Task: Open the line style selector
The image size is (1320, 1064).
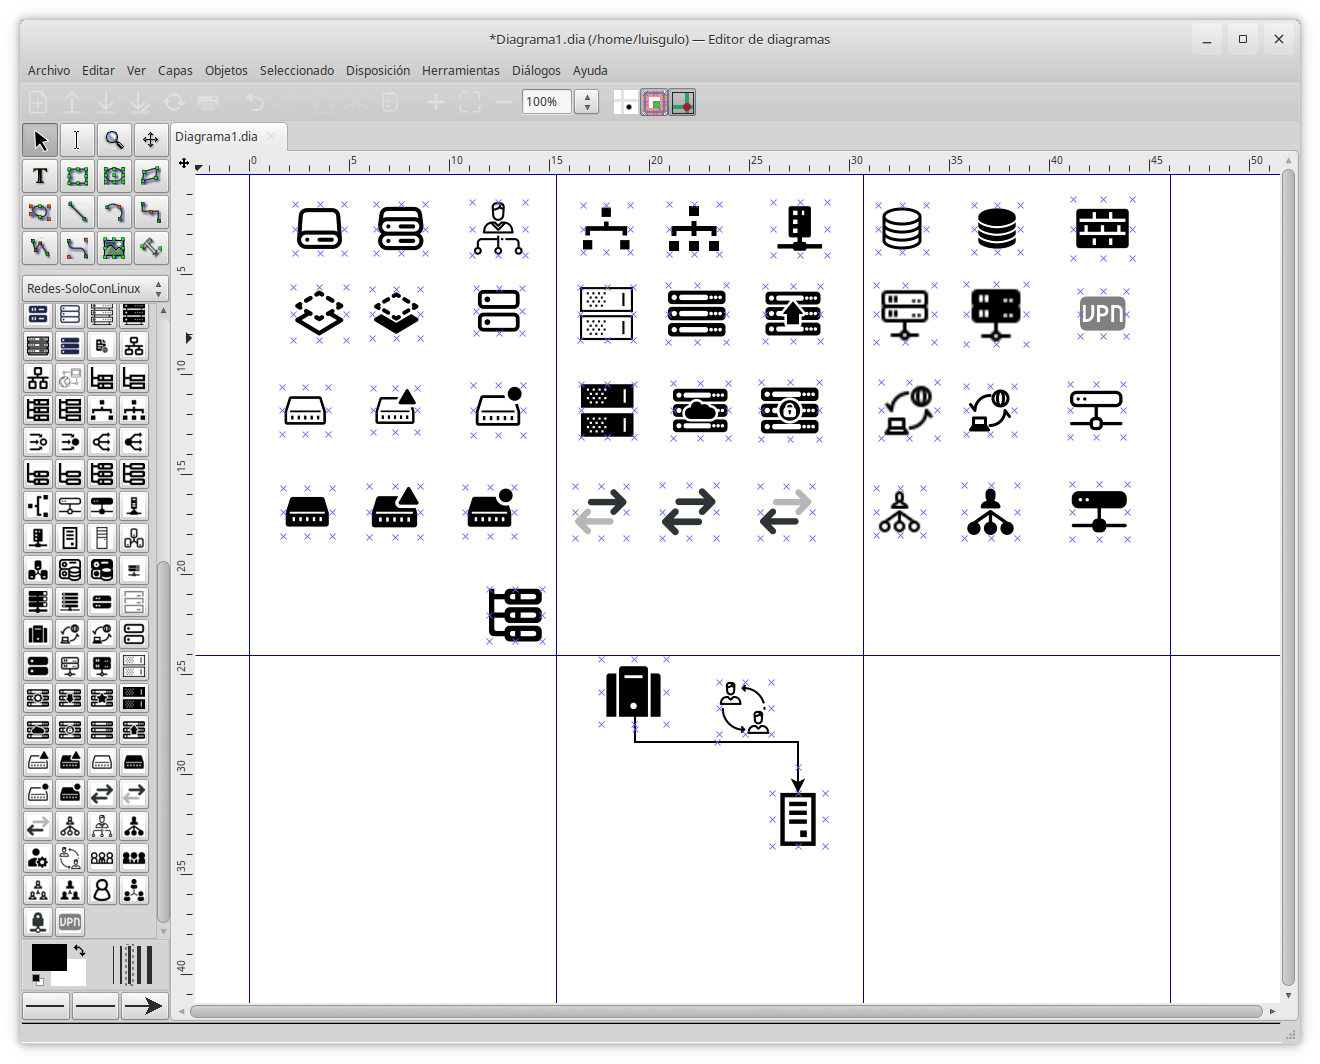Action: pyautogui.click(x=95, y=1006)
